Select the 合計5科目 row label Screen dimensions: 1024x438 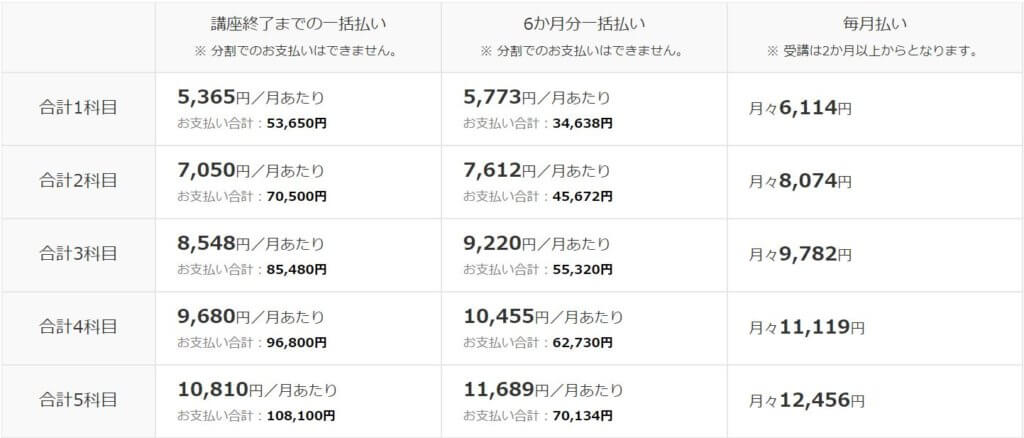pyautogui.click(x=78, y=400)
